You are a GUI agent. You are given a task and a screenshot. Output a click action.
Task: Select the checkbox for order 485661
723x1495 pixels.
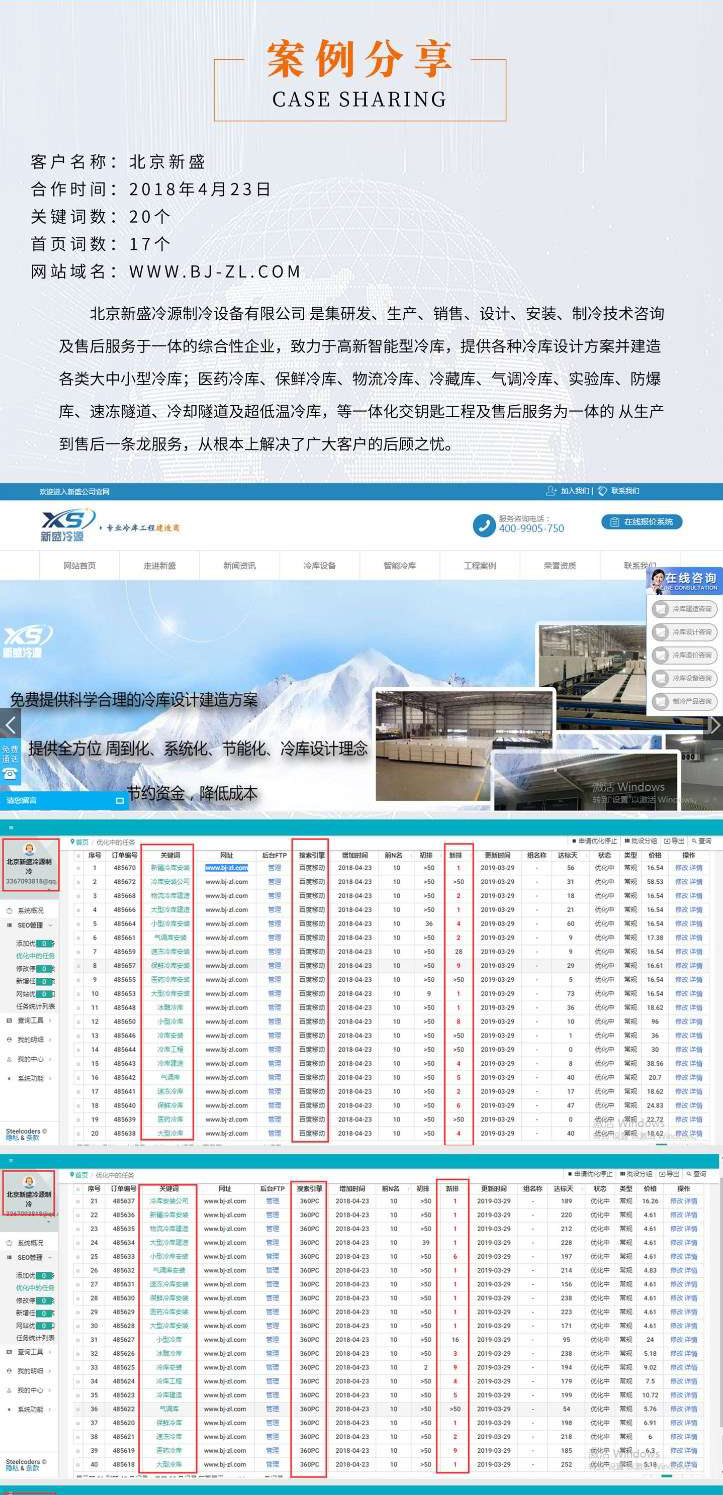(x=79, y=938)
